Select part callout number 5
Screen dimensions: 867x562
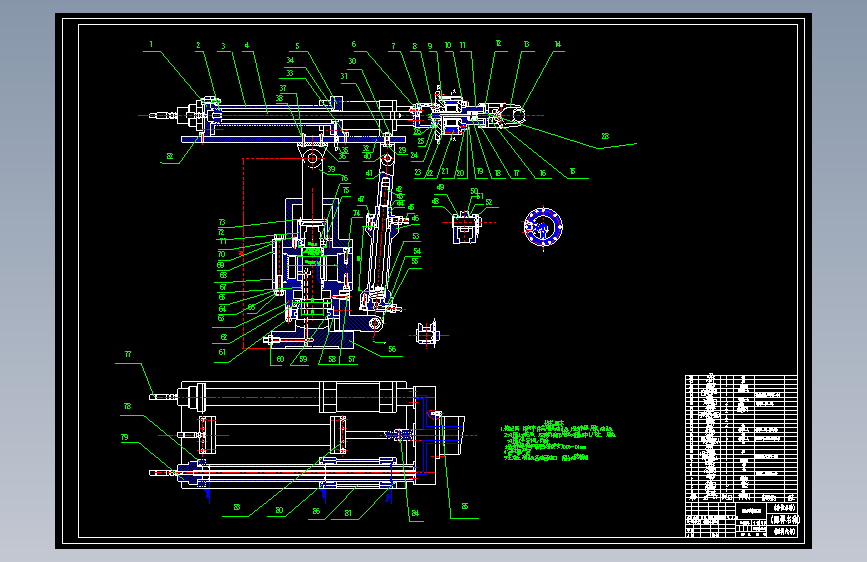(297, 46)
